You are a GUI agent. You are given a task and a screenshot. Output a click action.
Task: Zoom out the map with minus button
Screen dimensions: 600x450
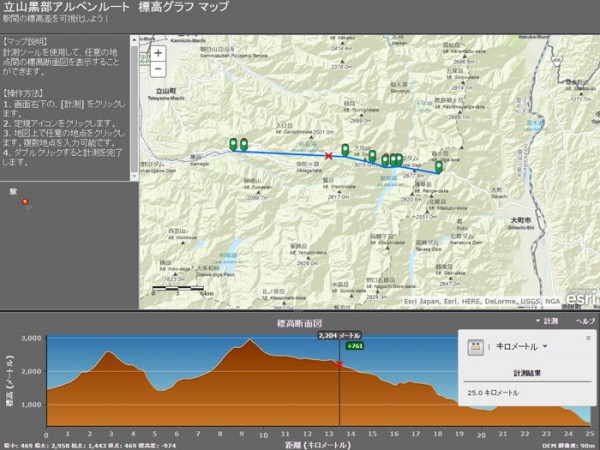pyautogui.click(x=158, y=69)
